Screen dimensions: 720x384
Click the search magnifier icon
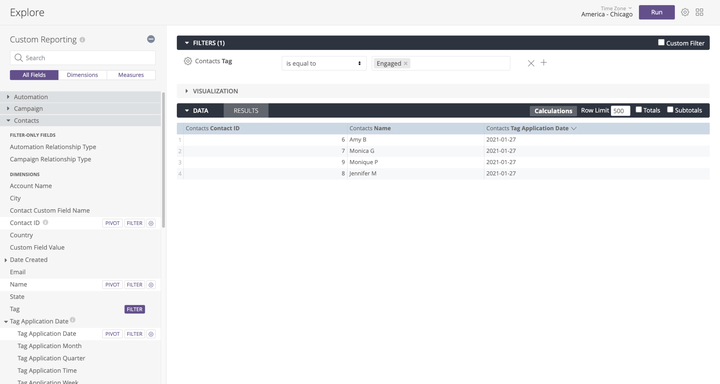(18, 57)
